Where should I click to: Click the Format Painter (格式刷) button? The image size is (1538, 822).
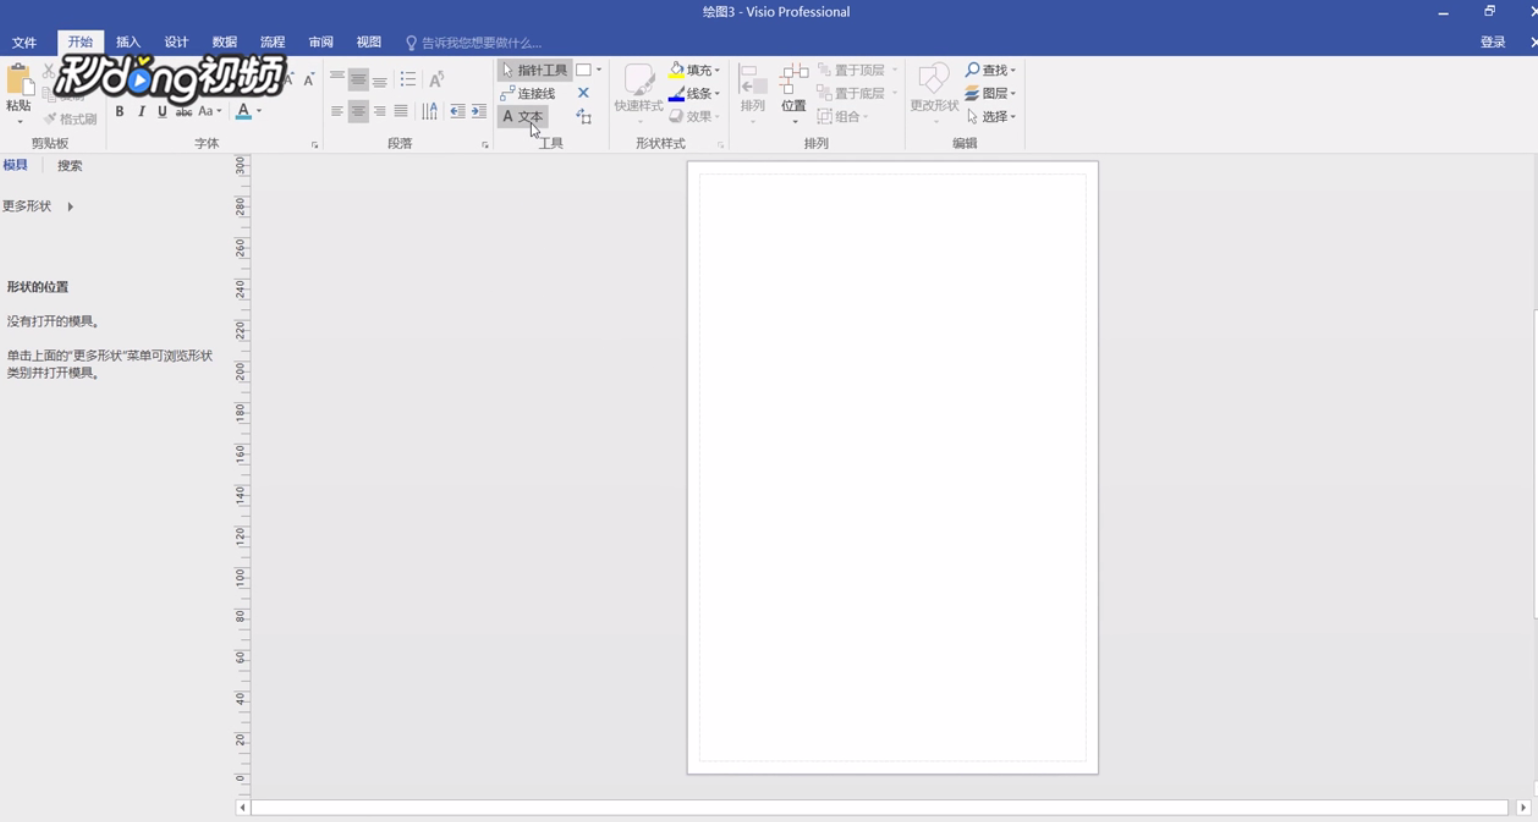[x=71, y=119]
